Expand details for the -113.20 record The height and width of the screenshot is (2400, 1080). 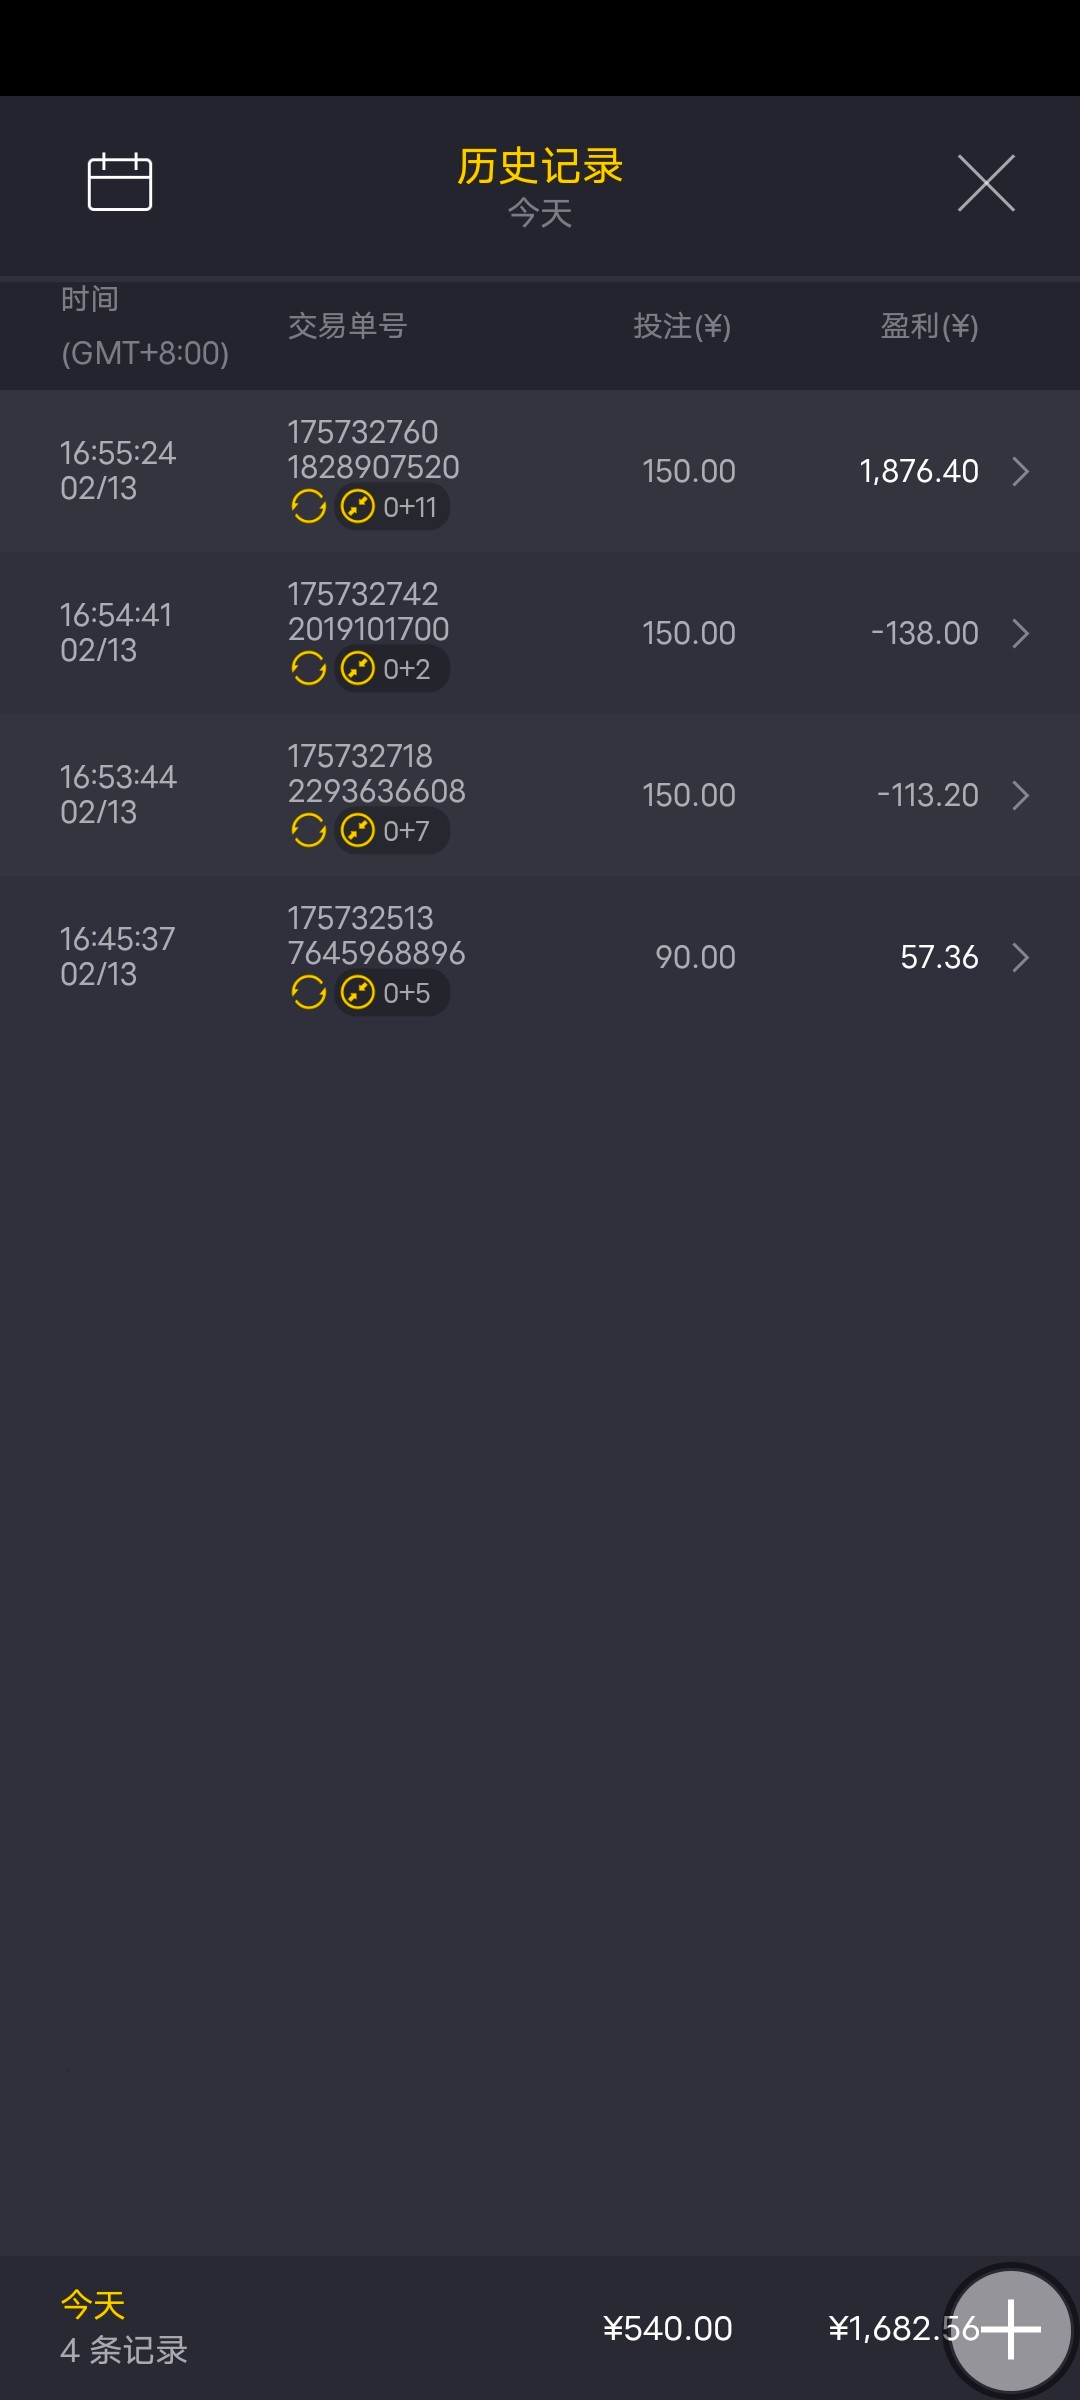tap(1020, 795)
